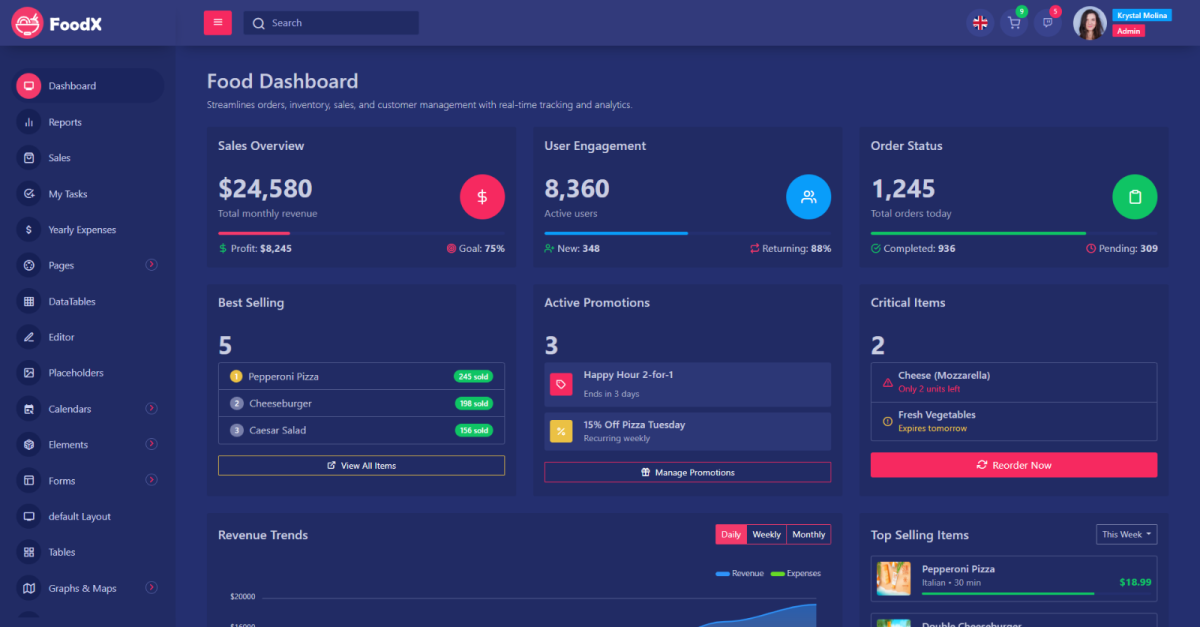1200x627 pixels.
Task: Select the Daily revenue trend option
Action: (x=731, y=535)
